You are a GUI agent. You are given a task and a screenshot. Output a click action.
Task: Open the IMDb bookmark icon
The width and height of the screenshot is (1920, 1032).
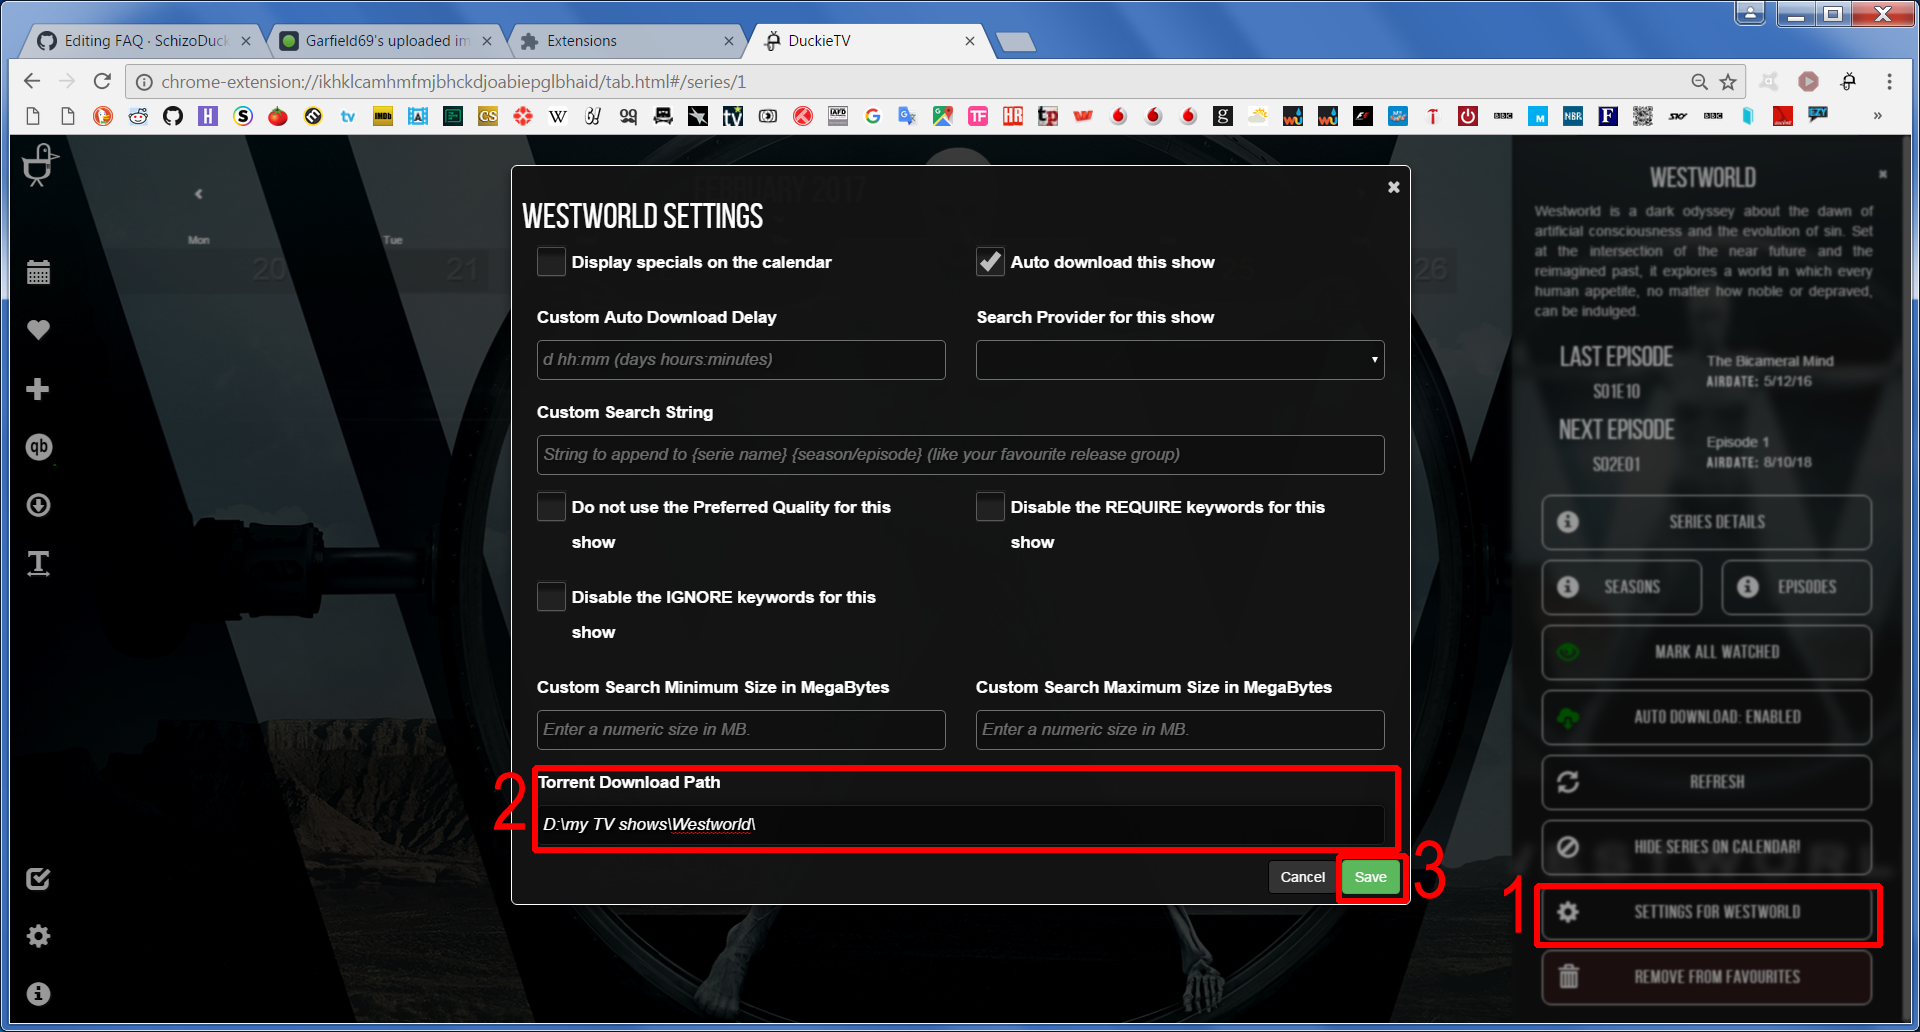[x=383, y=116]
